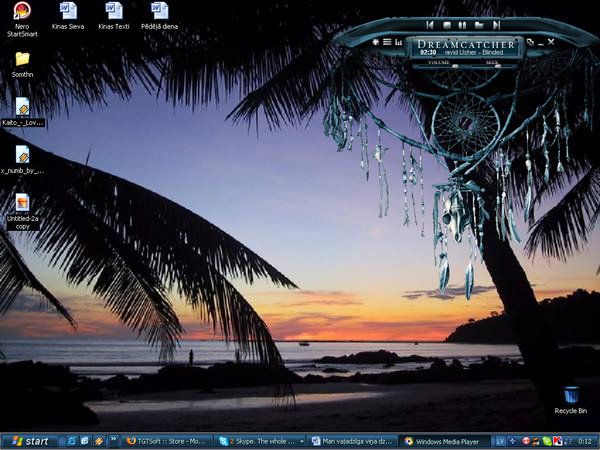Screen dimensions: 600x450
Task: Open the LV language indicator
Action: click(500, 442)
